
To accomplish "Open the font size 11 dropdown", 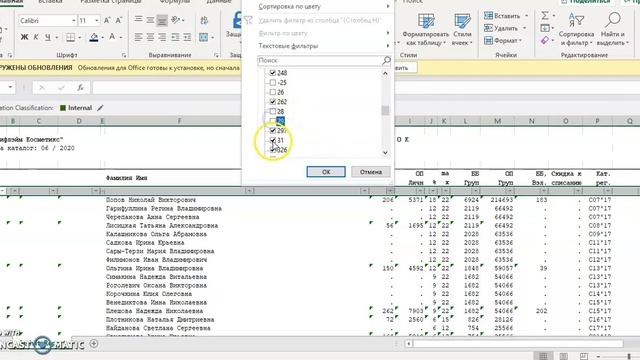I will (x=97, y=20).
